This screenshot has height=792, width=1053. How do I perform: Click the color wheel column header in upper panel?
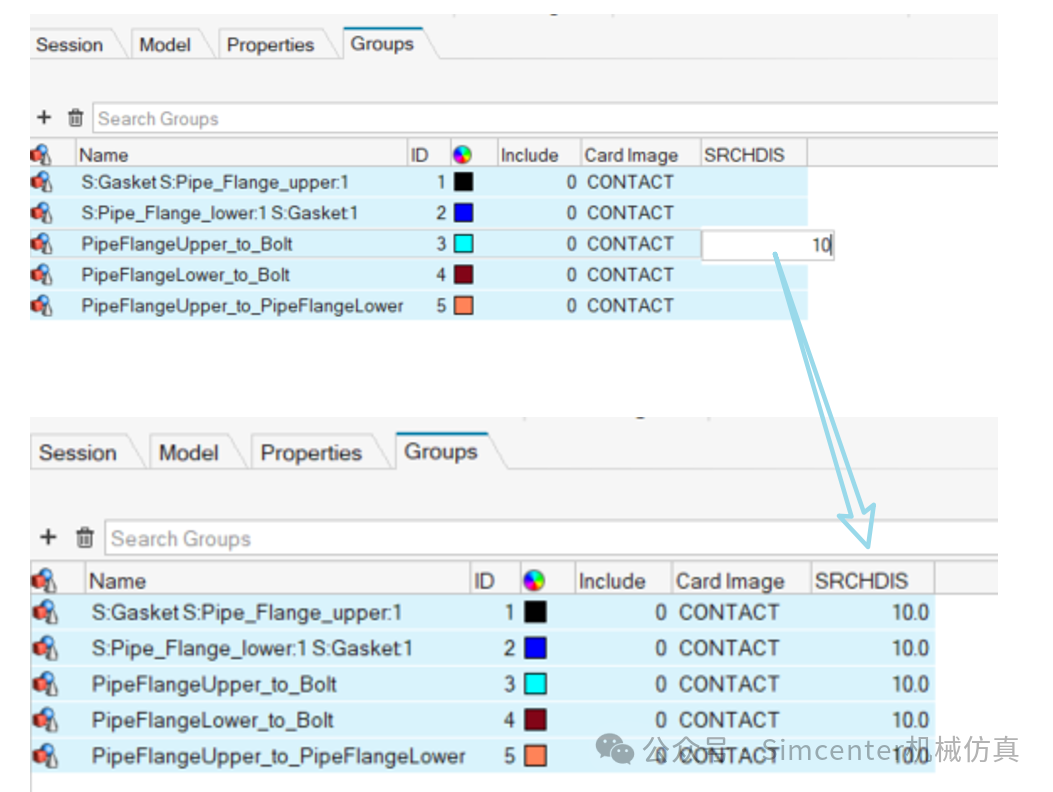(x=462, y=155)
